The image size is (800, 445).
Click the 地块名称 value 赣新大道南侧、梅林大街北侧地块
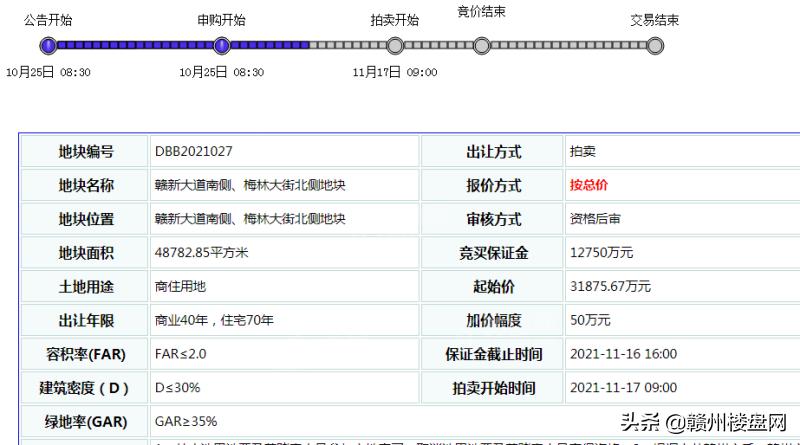point(250,185)
